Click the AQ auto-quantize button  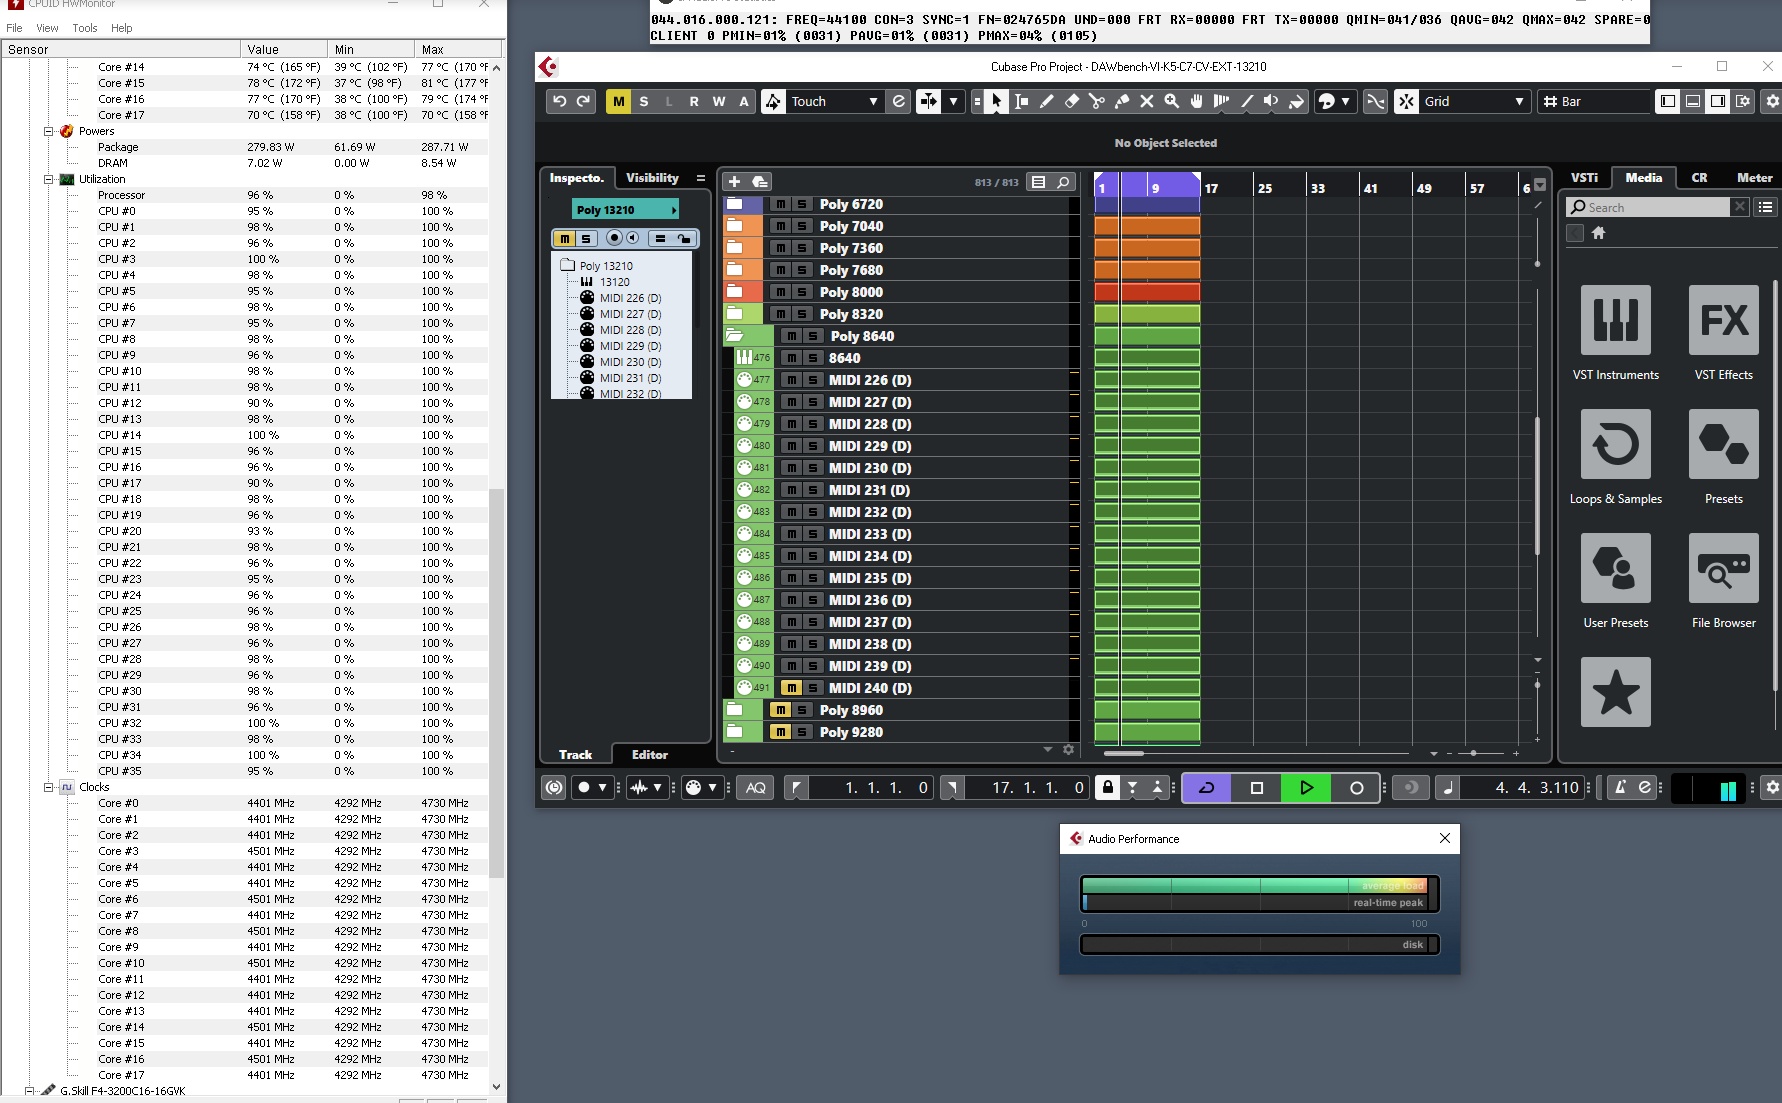click(x=756, y=788)
